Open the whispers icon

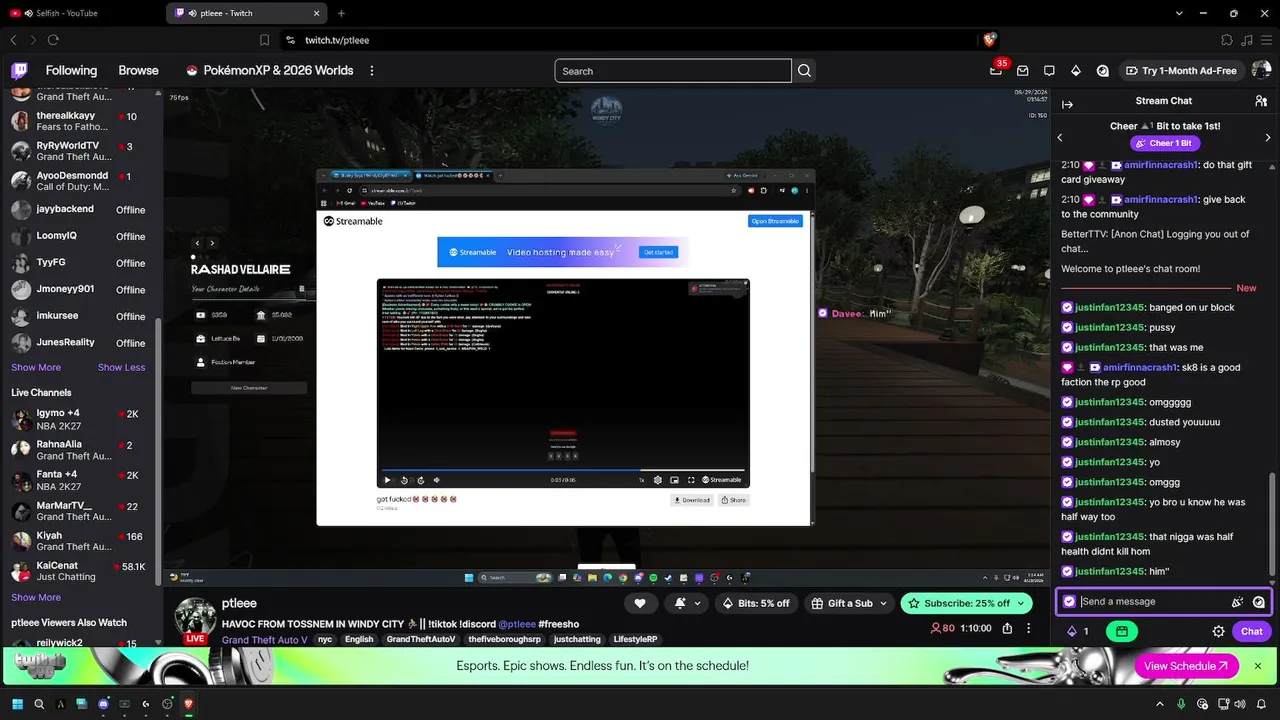(x=1049, y=71)
